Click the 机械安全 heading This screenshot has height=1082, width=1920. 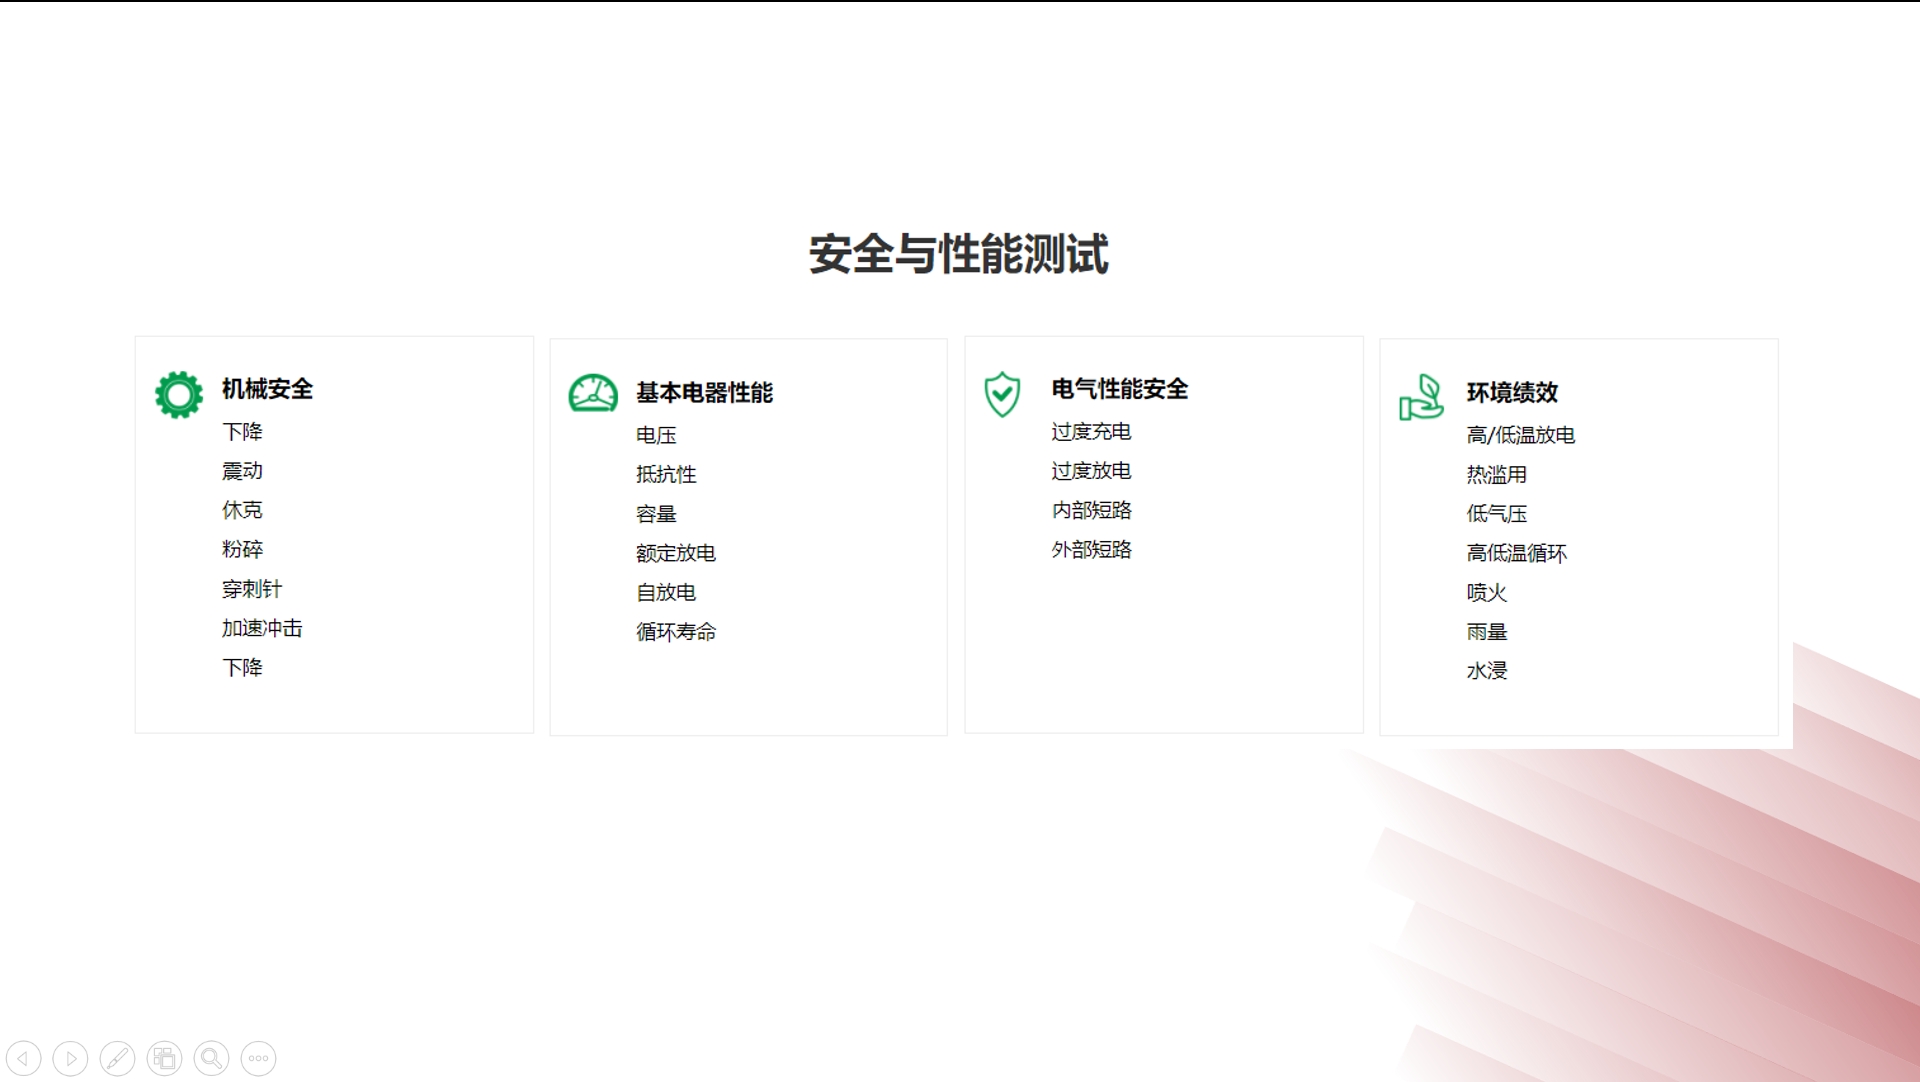(267, 389)
